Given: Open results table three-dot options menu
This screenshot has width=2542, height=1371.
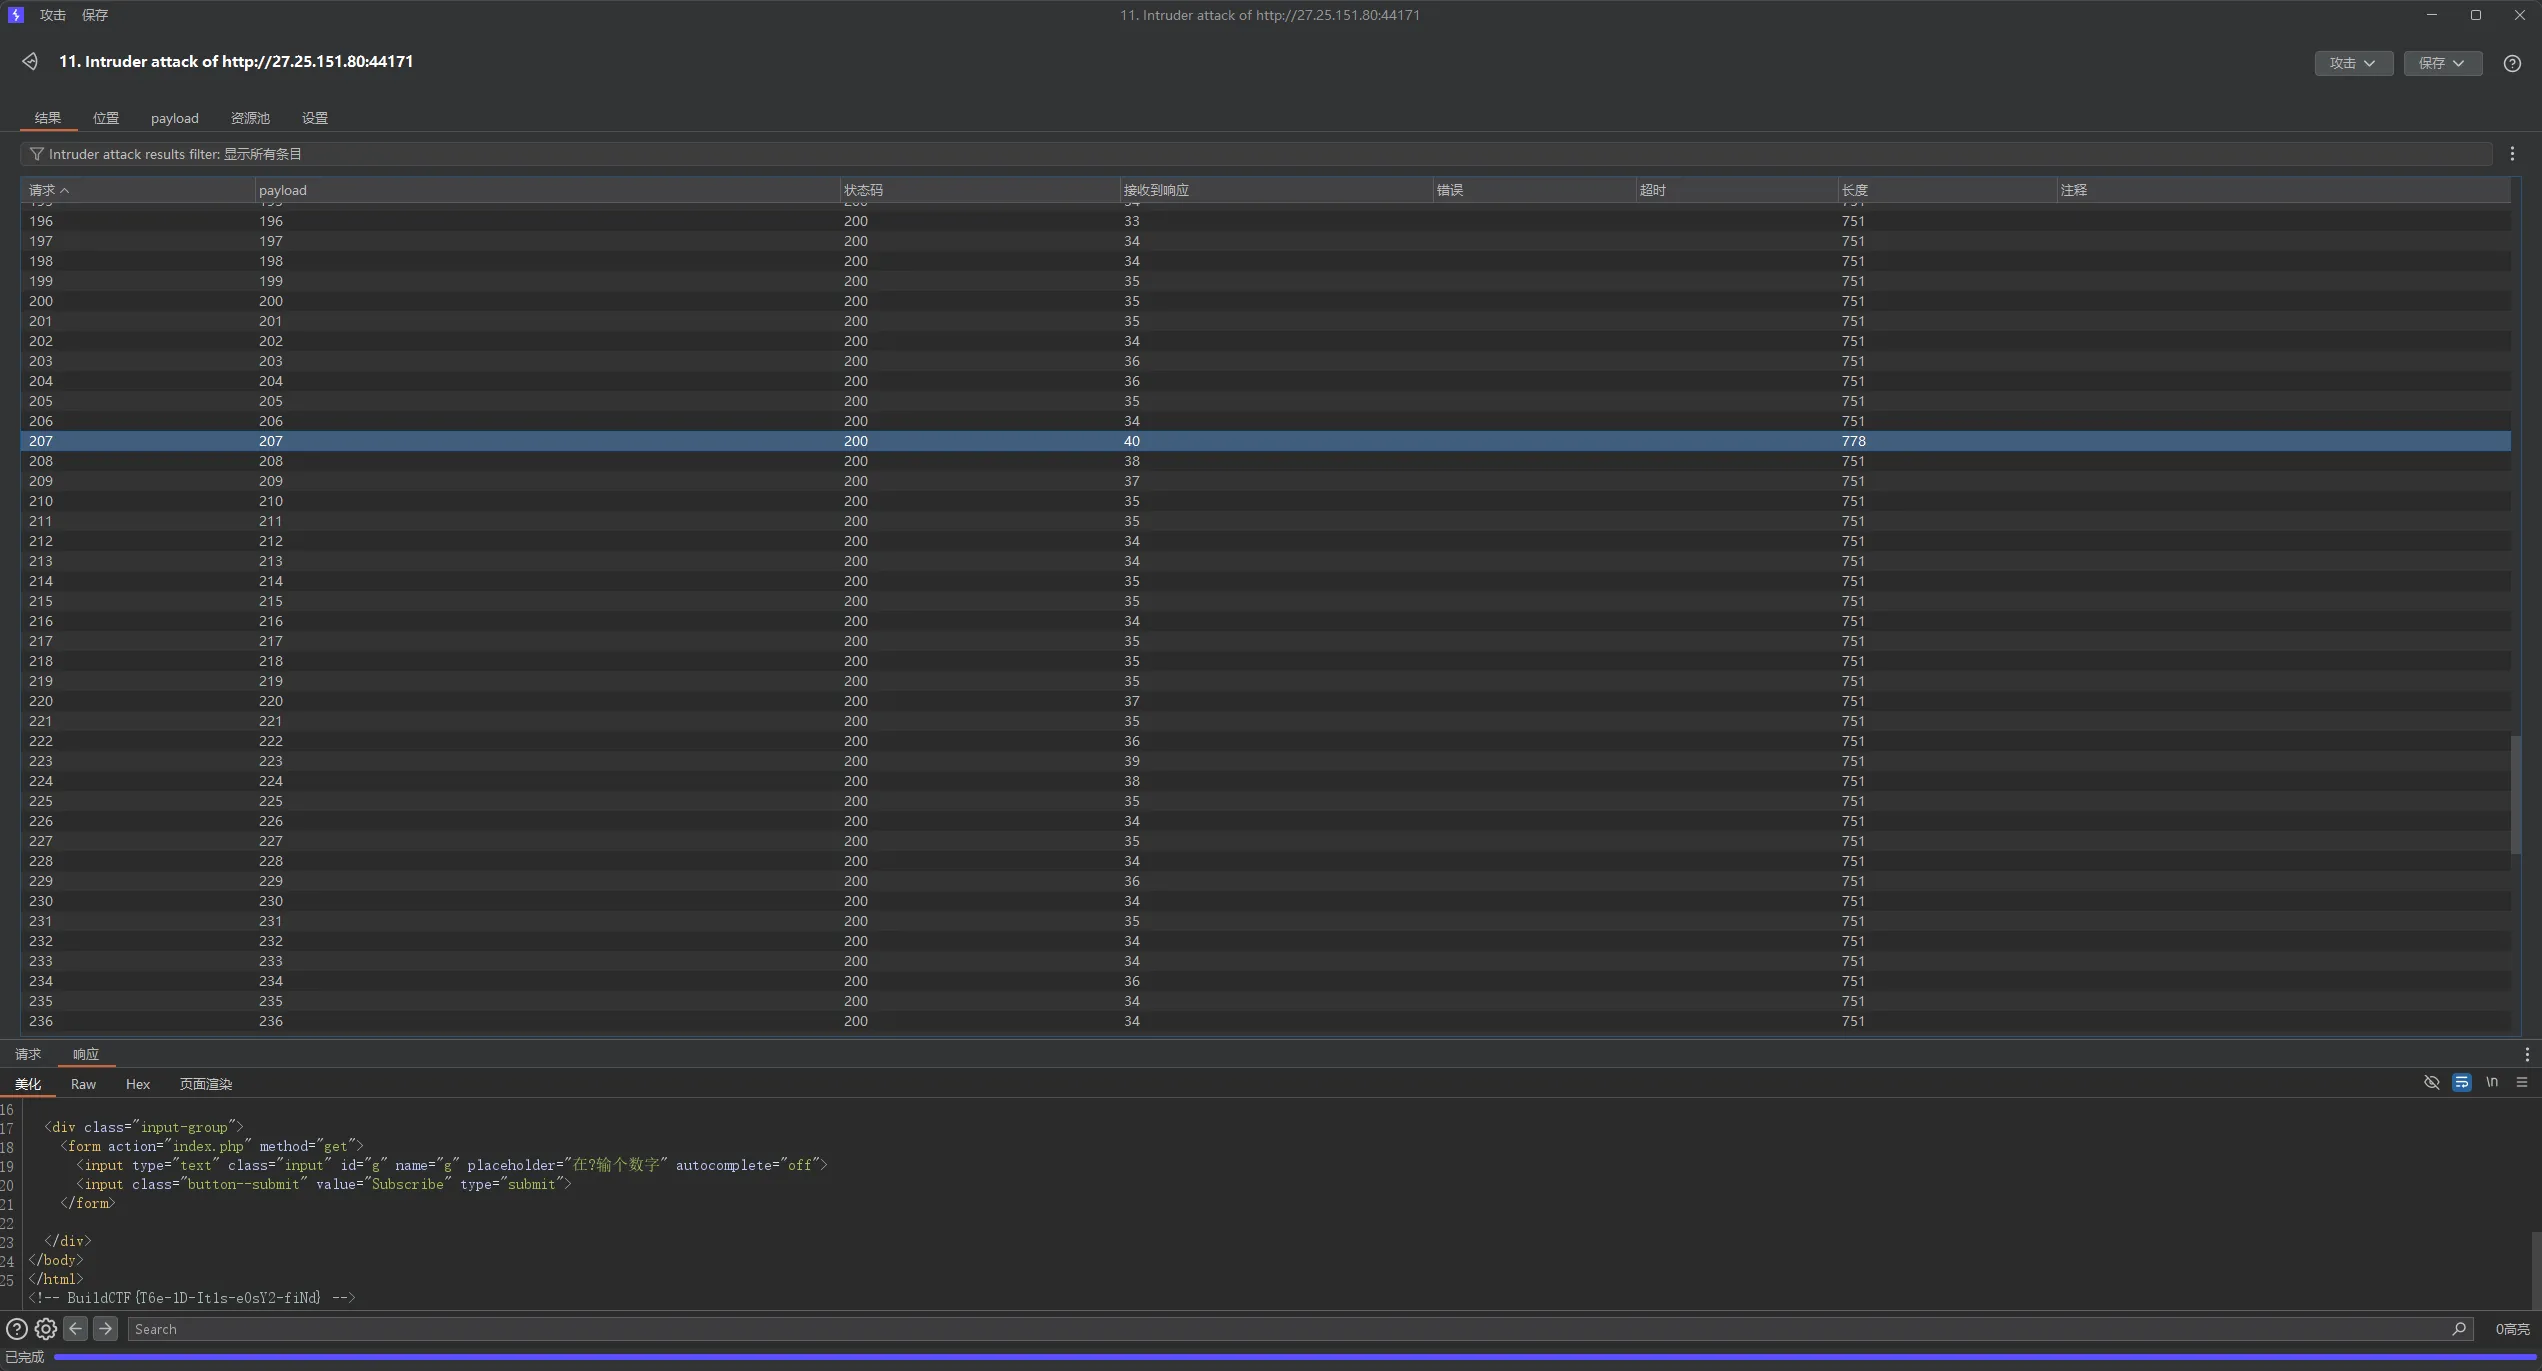Looking at the screenshot, I should [x=2512, y=154].
